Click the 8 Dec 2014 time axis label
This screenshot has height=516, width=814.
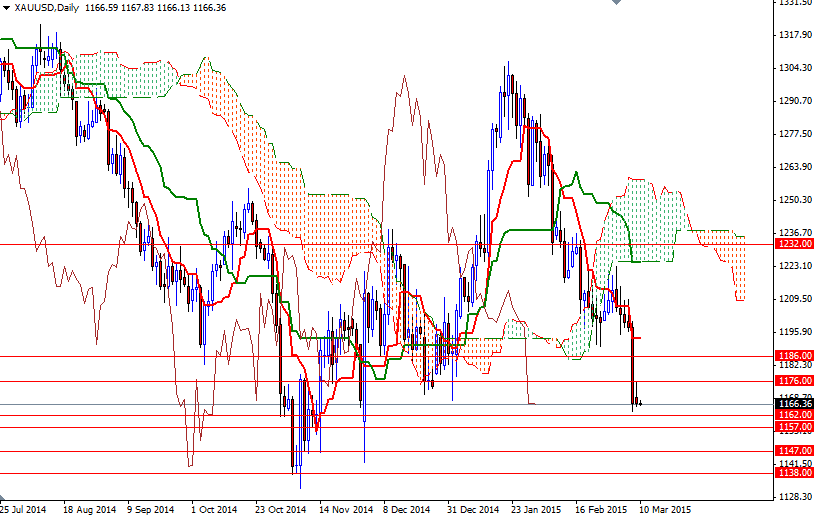[x=406, y=510]
